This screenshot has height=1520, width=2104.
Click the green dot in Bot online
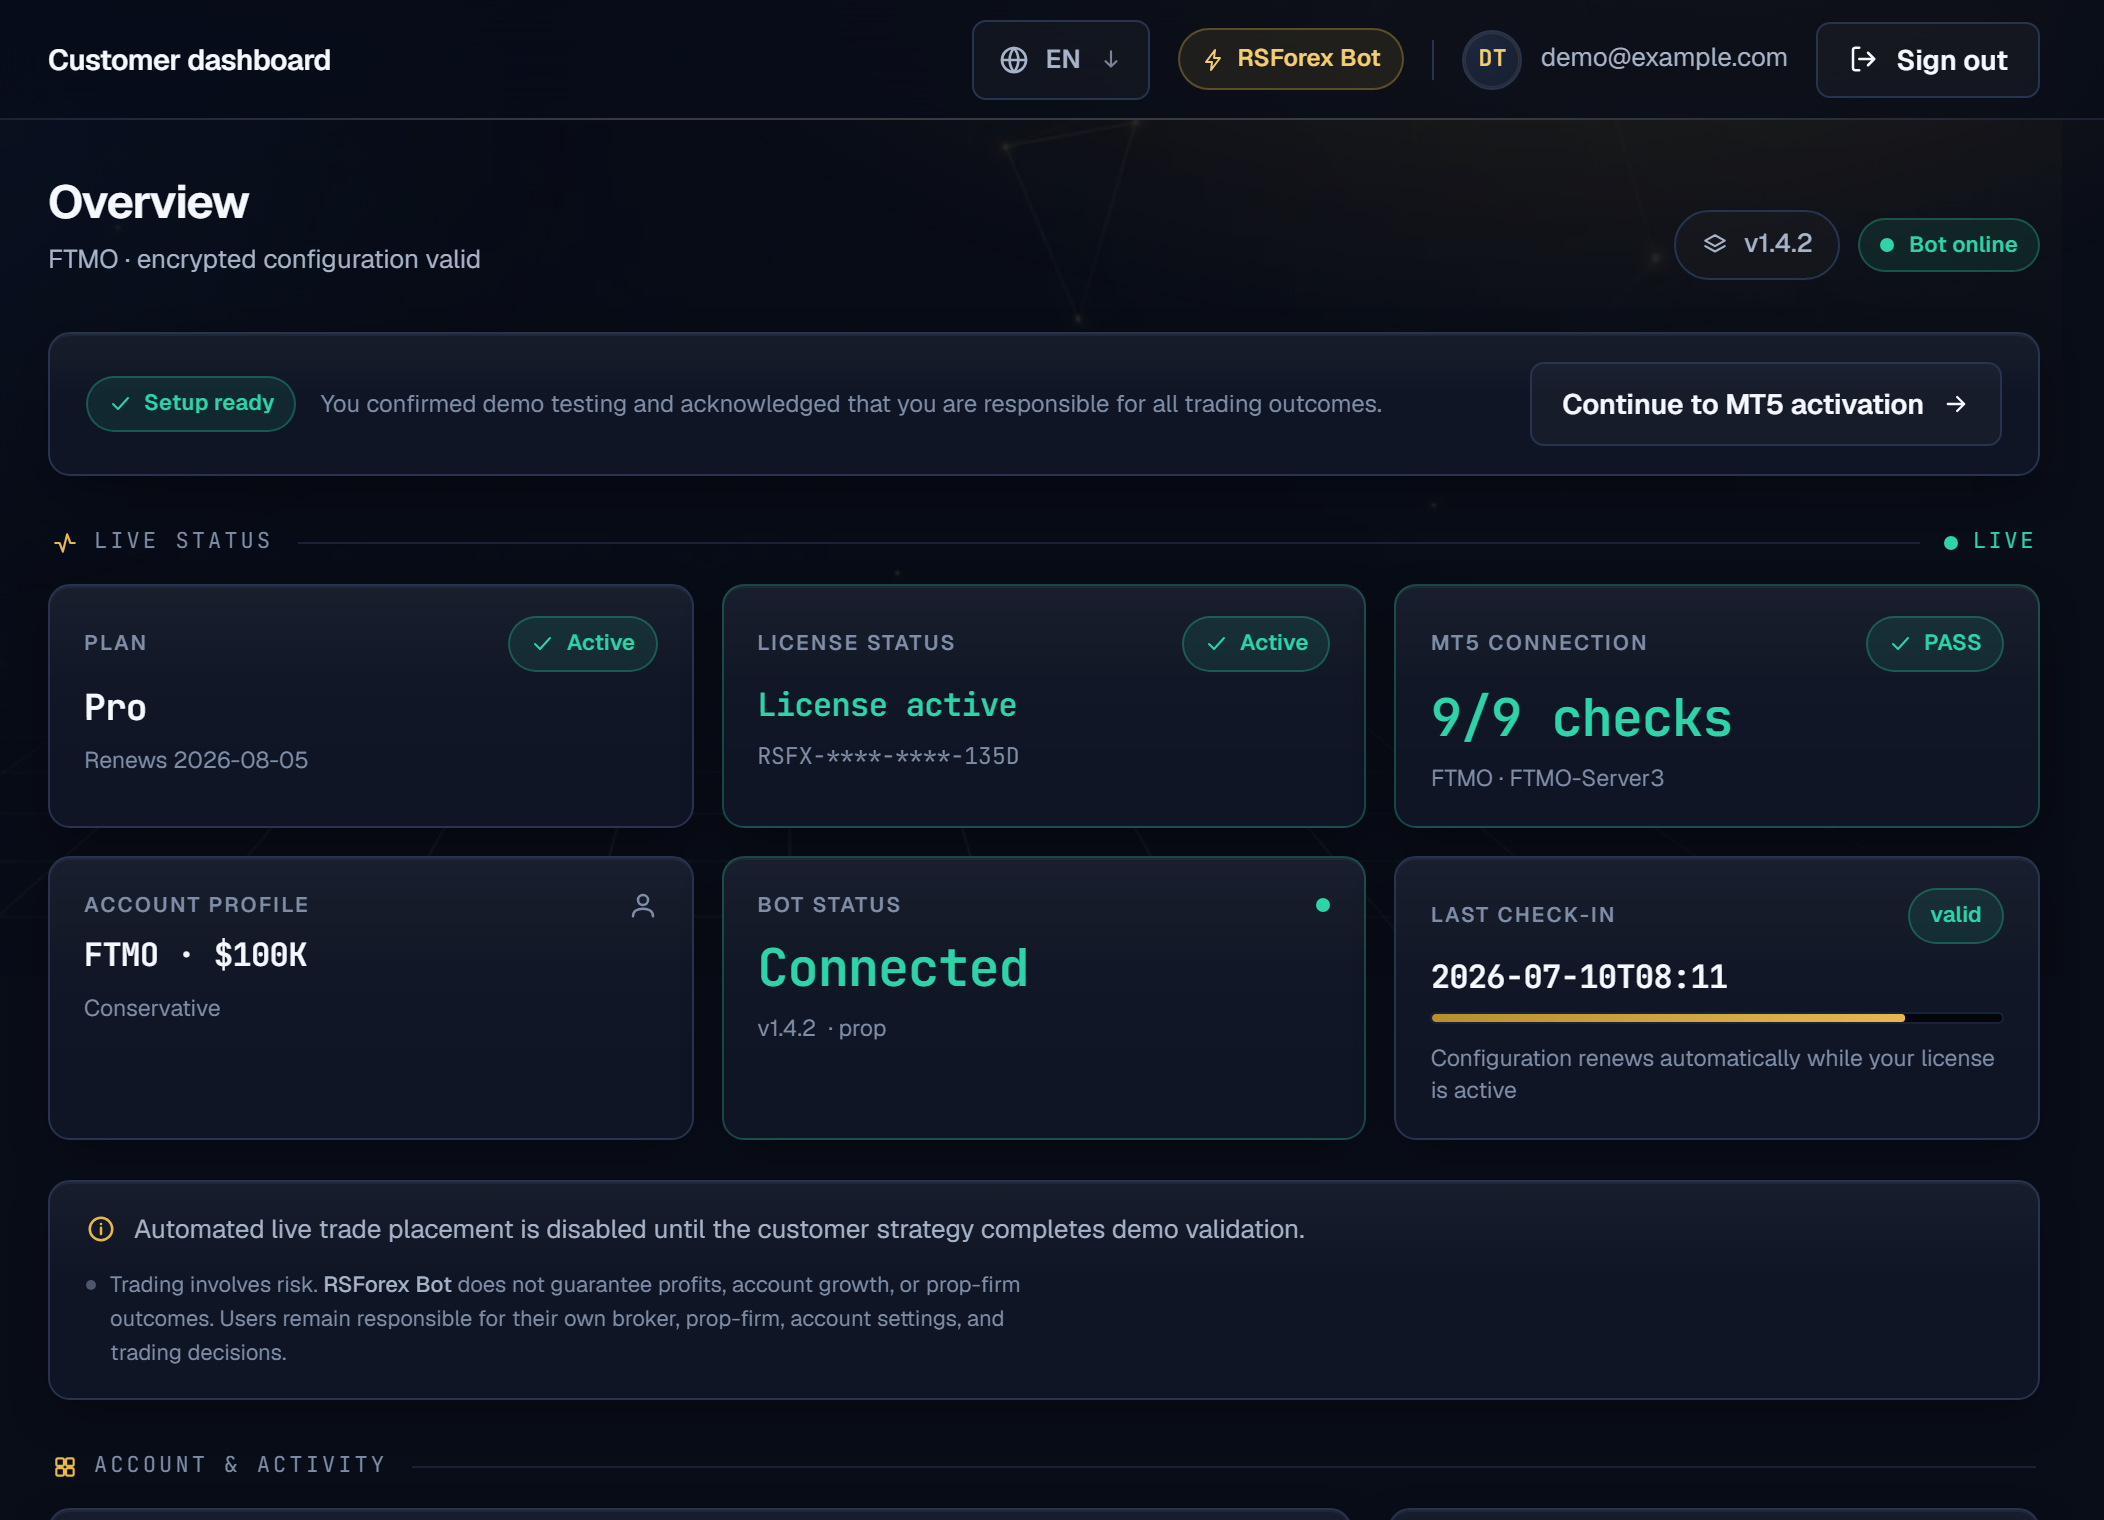tap(1887, 245)
